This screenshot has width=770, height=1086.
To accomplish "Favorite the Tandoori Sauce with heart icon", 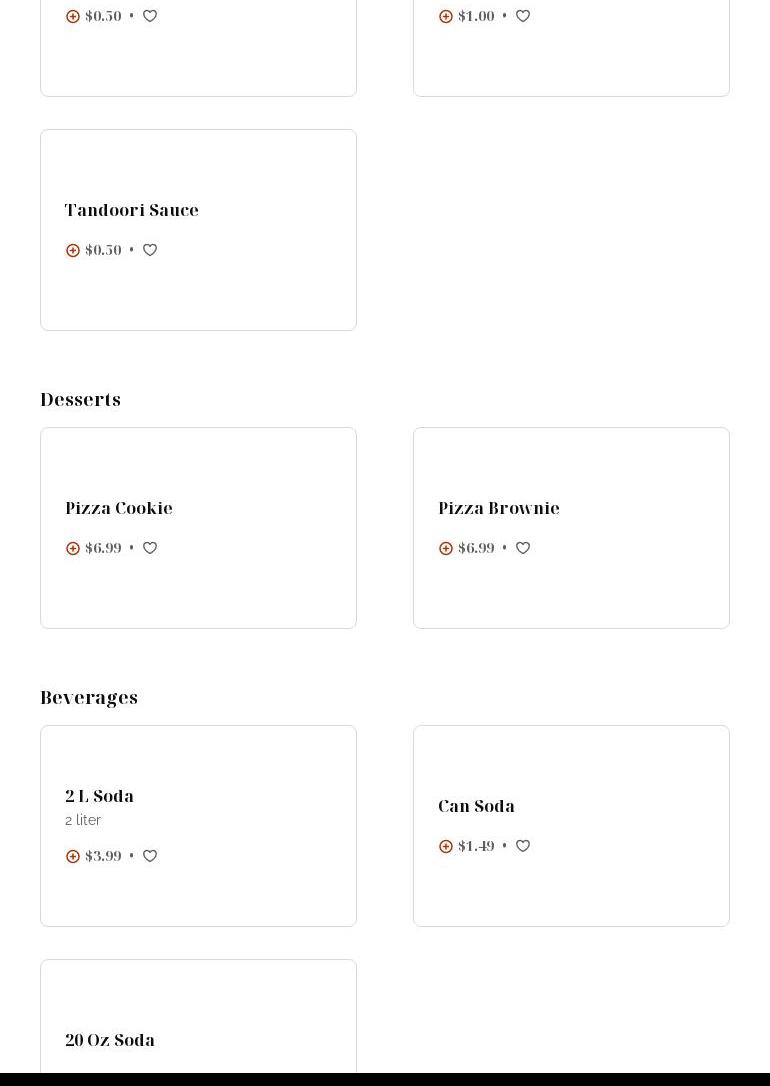I will click(150, 250).
